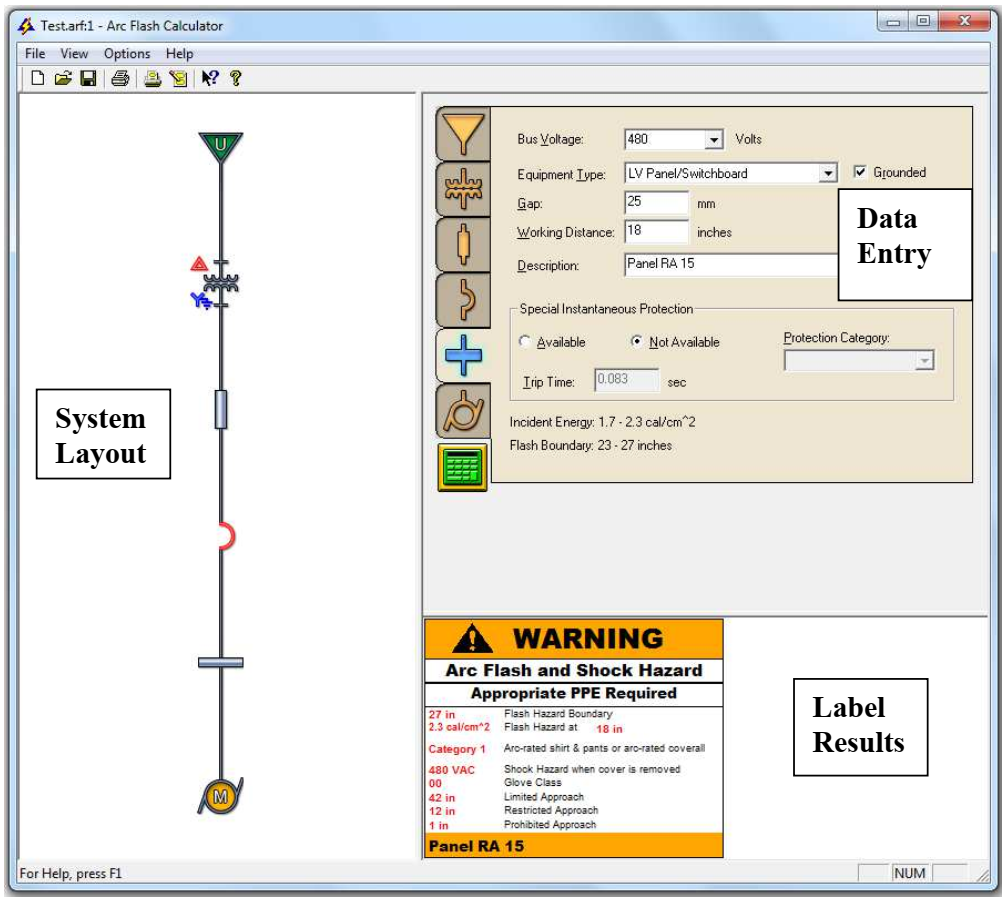Click the 2.3 cal/cm^2 value on label
1006x899 pixels.
[x=459, y=727]
